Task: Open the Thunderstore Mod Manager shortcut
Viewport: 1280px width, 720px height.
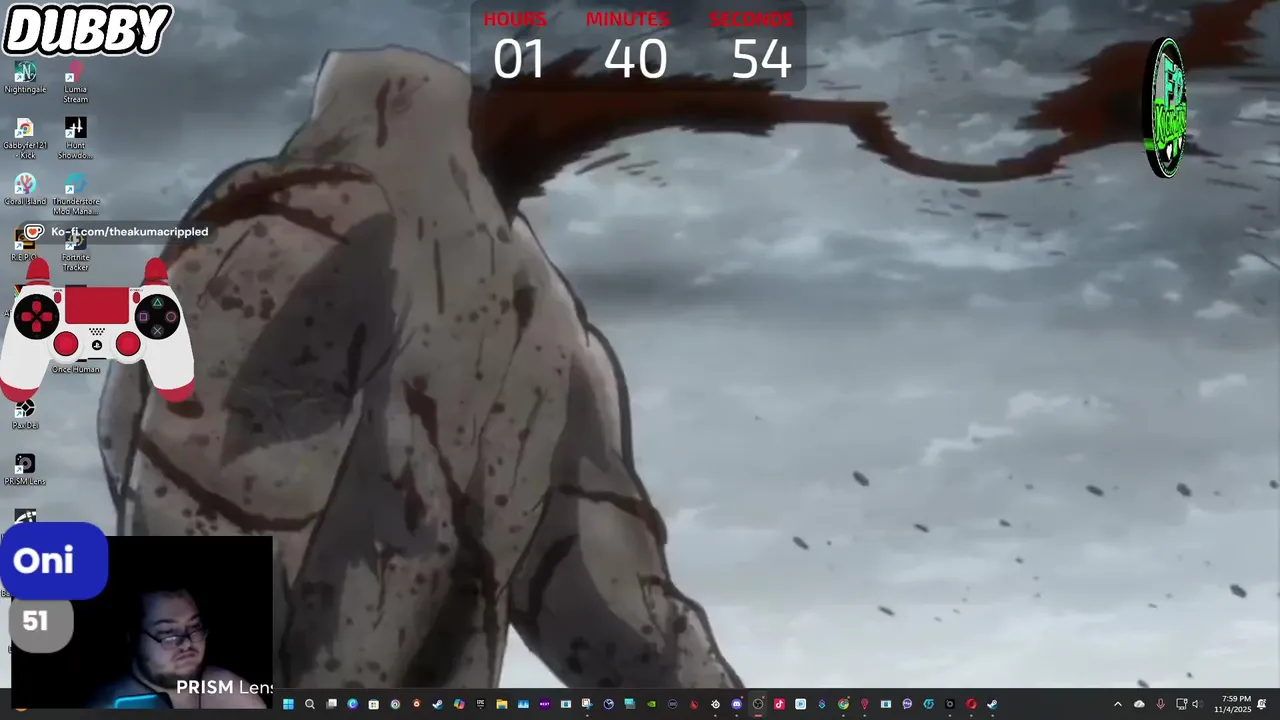Action: (75, 195)
